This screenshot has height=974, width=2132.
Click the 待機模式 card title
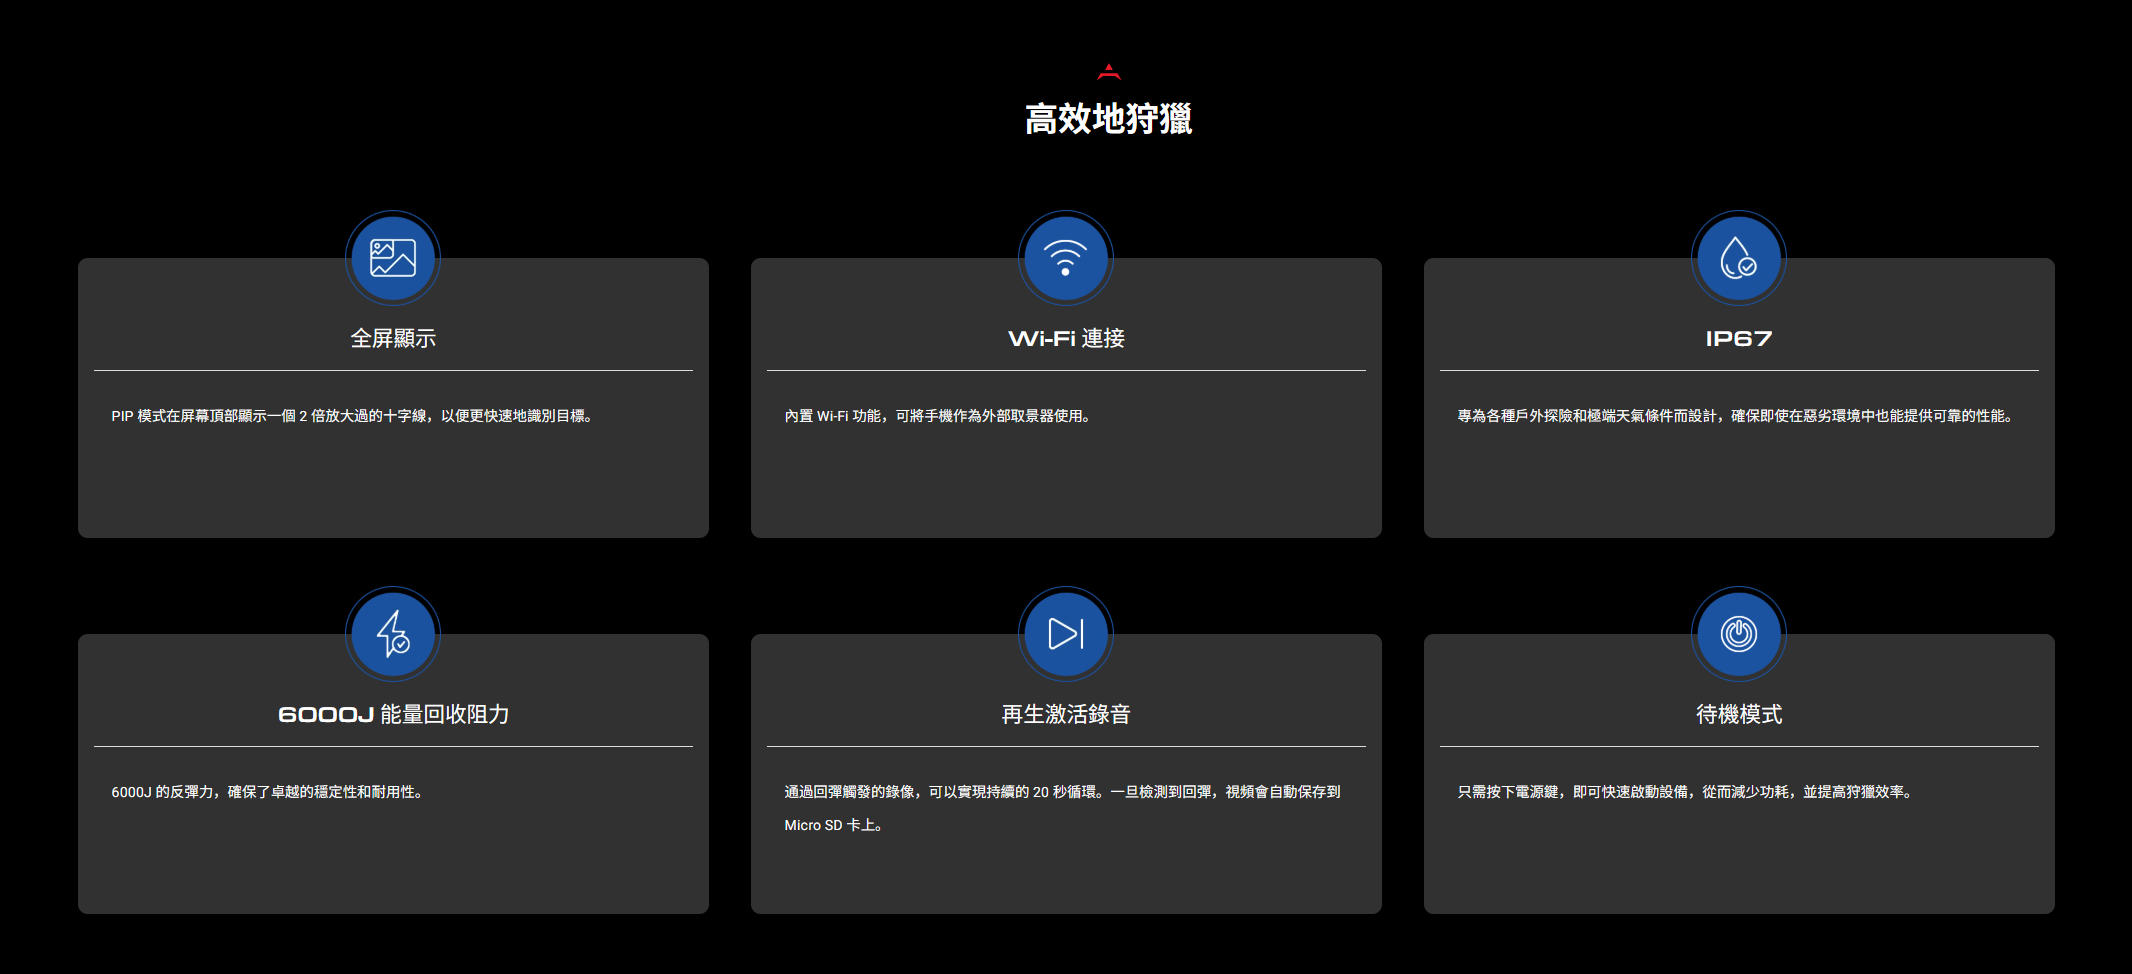click(1739, 715)
